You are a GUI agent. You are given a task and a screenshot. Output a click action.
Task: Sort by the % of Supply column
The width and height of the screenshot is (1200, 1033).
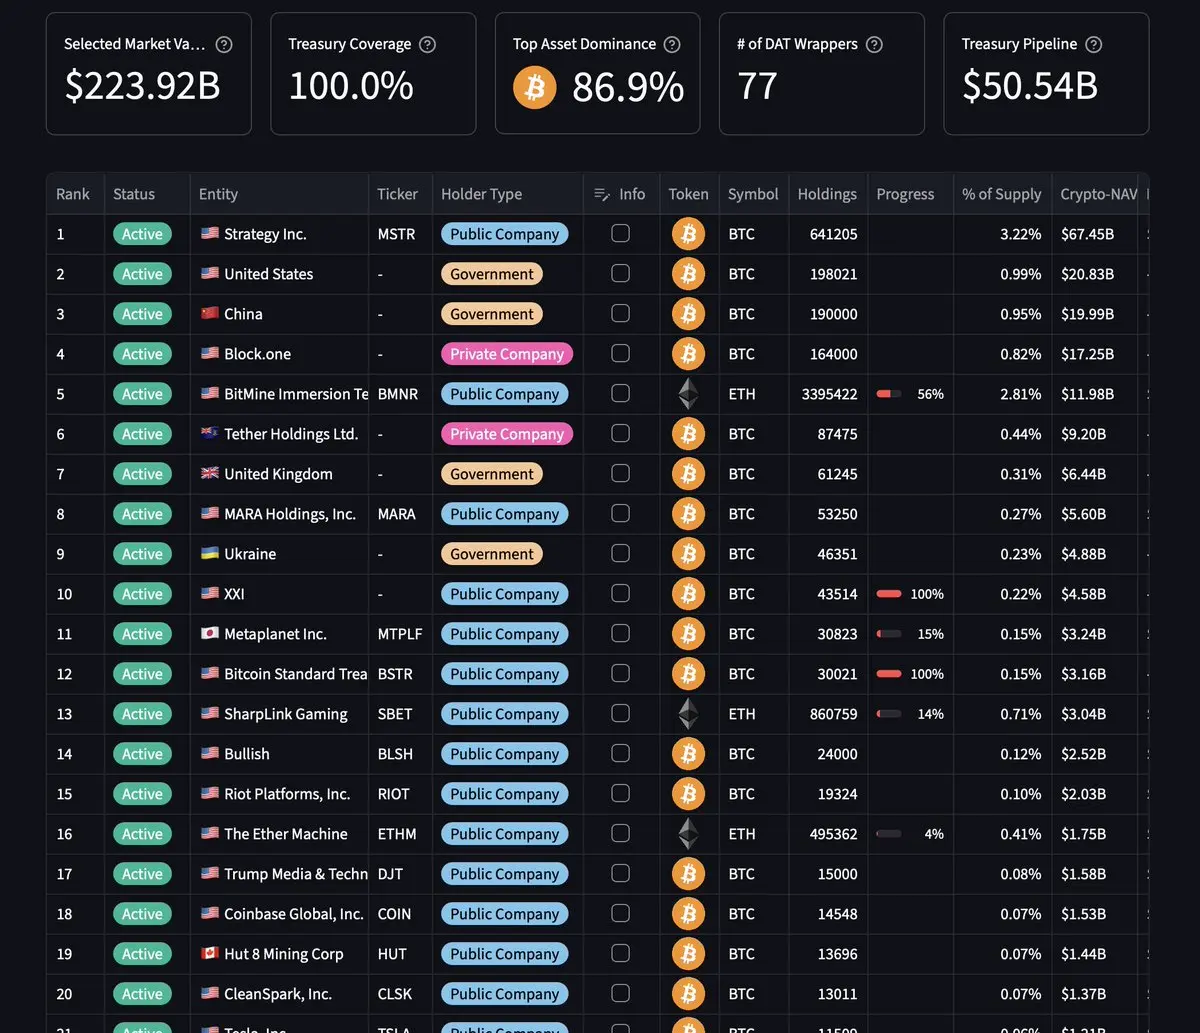click(x=1001, y=194)
